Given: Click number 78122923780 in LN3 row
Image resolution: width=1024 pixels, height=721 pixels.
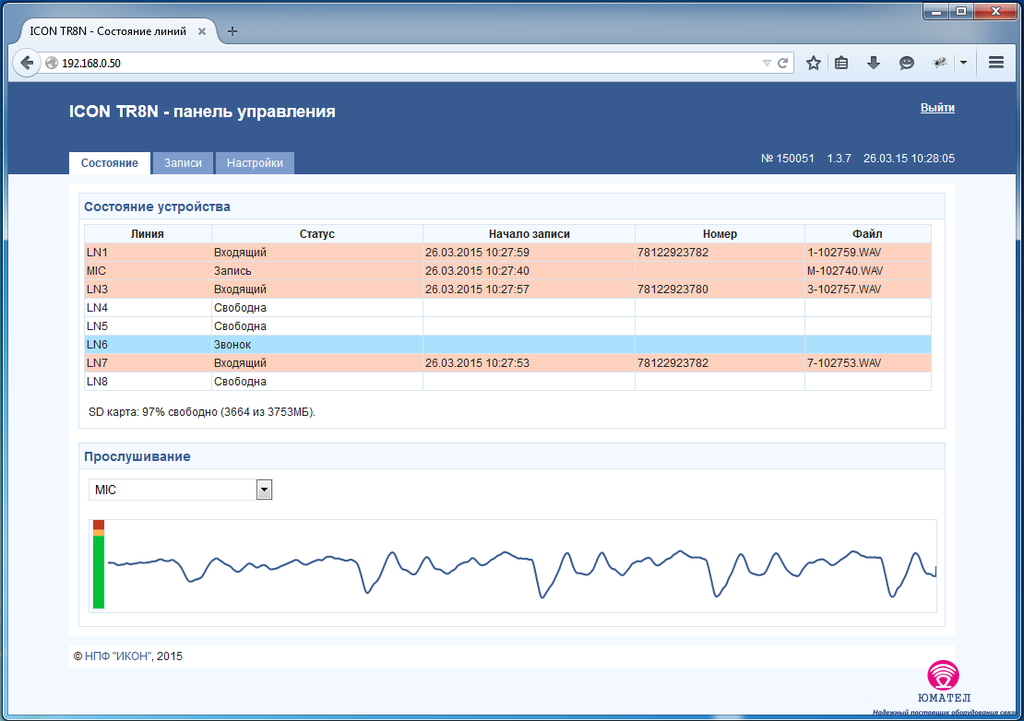Looking at the screenshot, I should (673, 289).
